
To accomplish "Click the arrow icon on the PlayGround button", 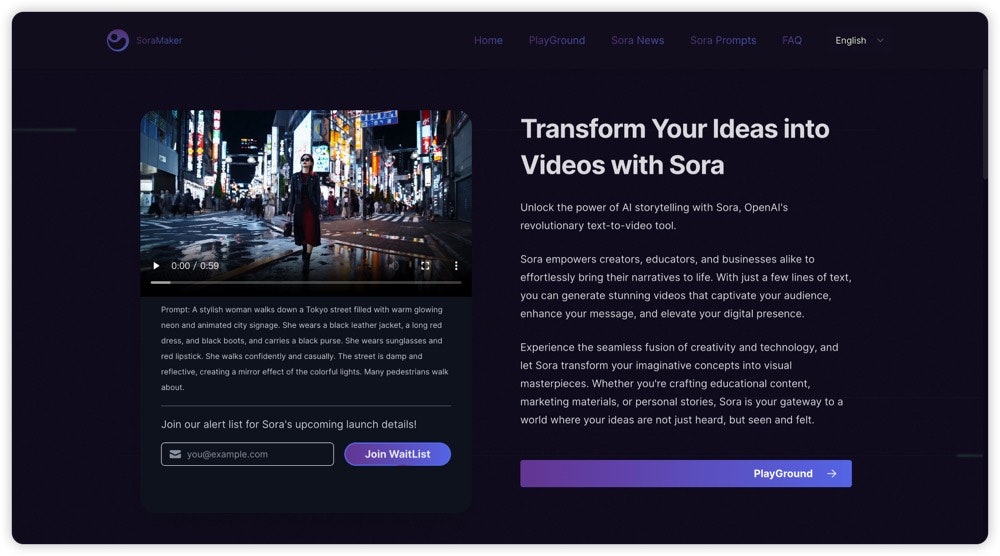I will tap(832, 474).
